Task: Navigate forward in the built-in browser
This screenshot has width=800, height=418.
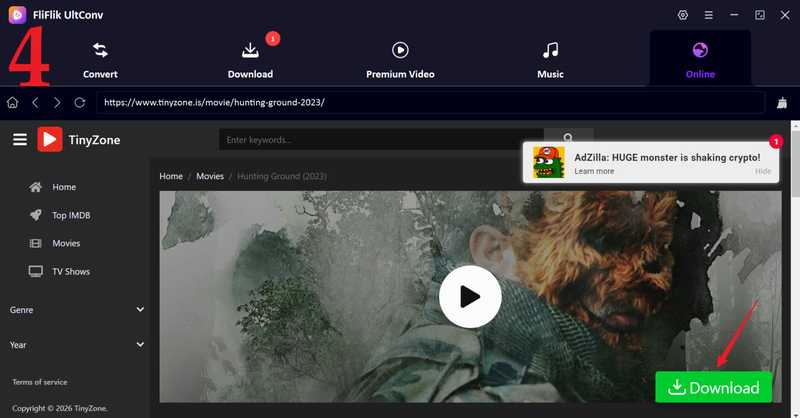Action: 57,103
